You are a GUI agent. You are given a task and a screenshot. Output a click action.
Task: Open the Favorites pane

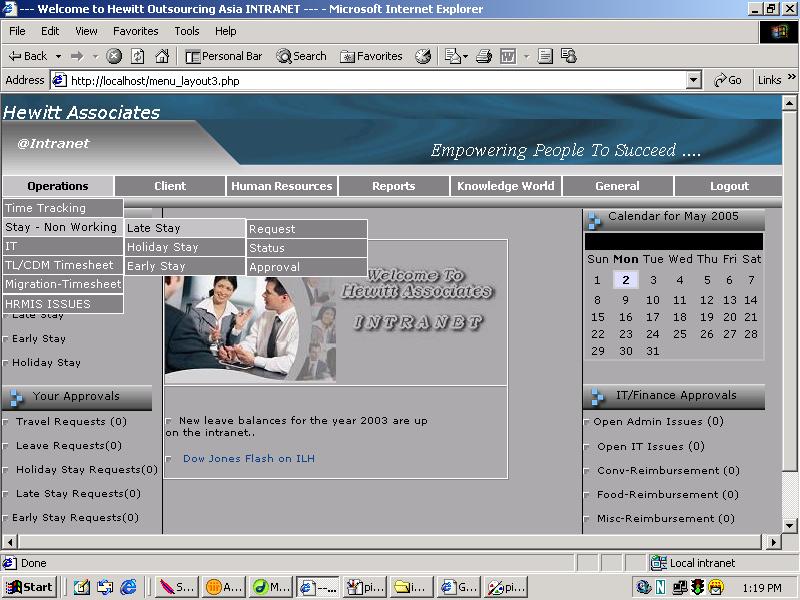tap(371, 56)
